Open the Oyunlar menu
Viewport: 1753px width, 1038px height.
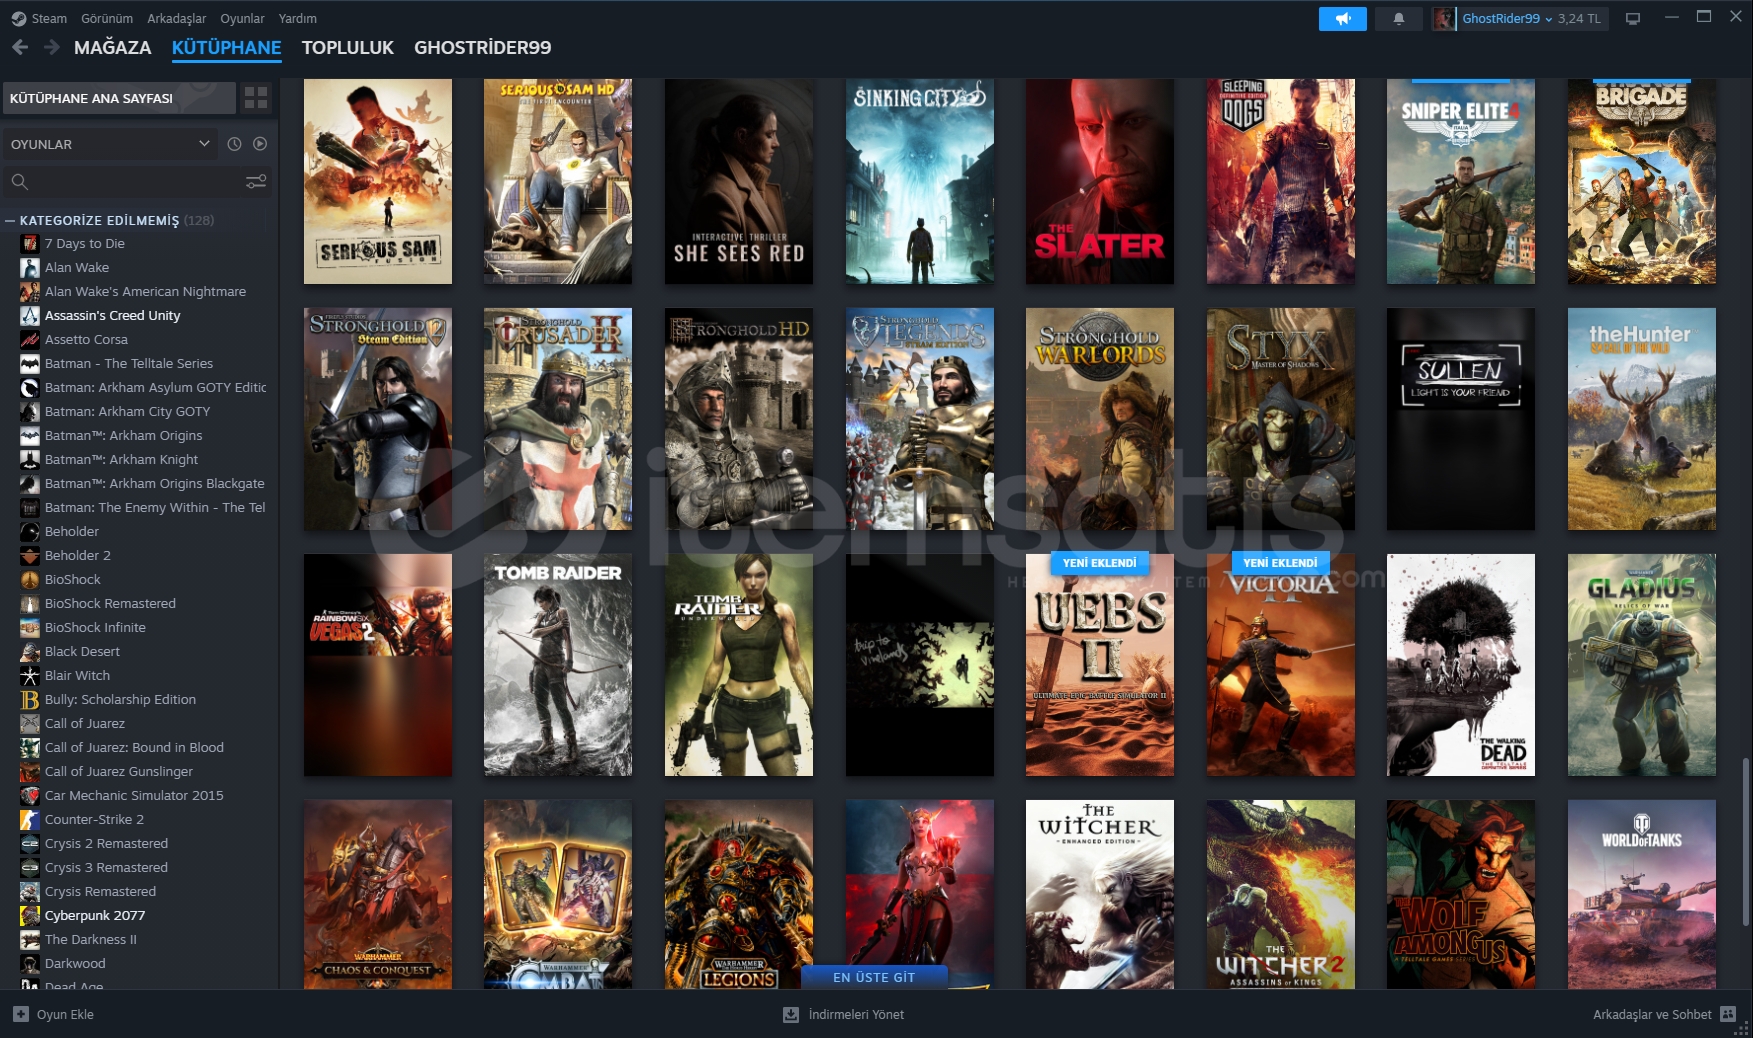tap(242, 18)
